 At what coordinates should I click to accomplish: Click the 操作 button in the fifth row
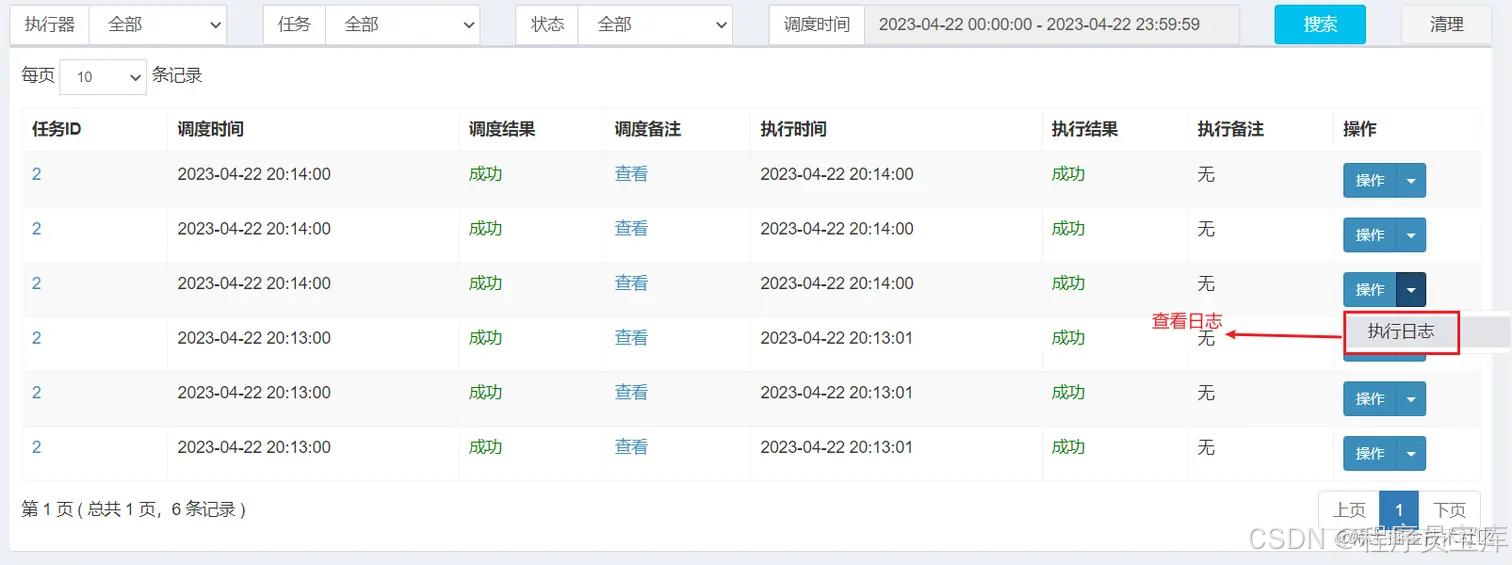tap(1370, 399)
